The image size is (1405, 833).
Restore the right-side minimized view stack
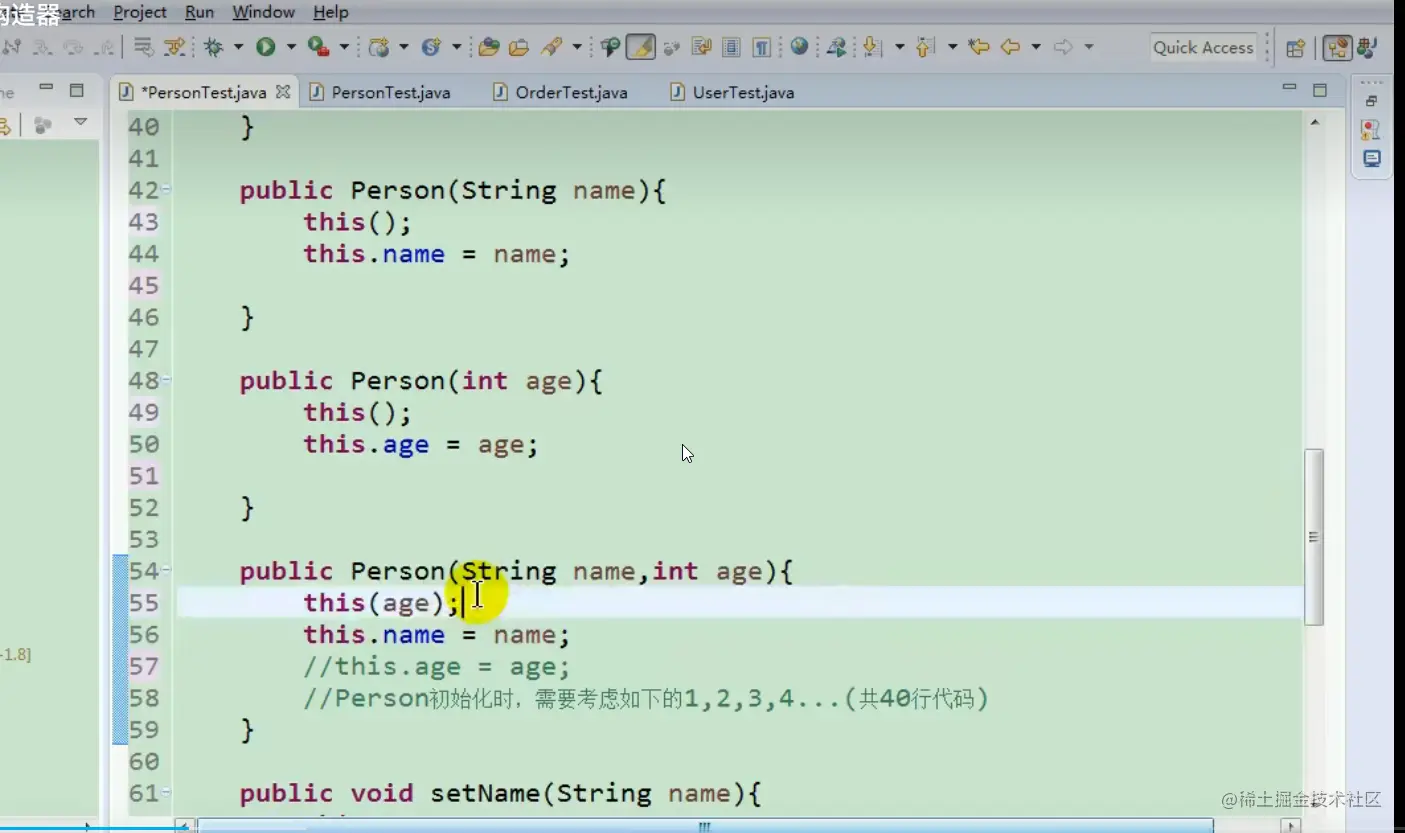click(x=1371, y=101)
